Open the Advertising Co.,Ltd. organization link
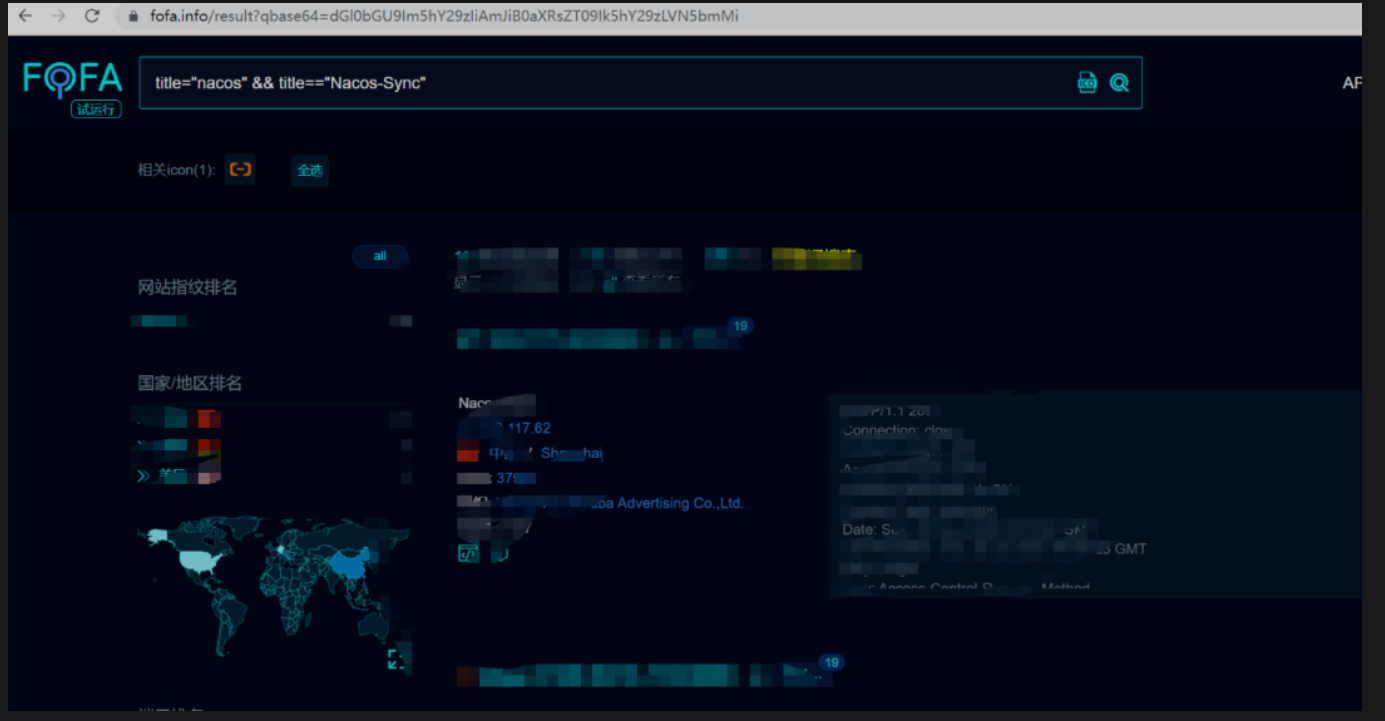 click(x=679, y=504)
